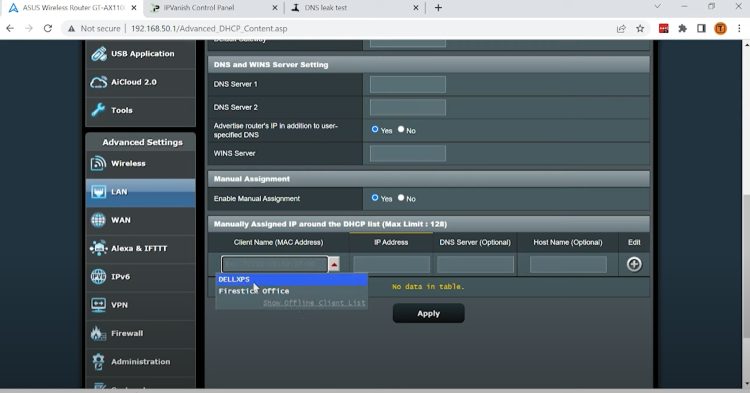Click the red extension icon
Screen dimensions: 750x393
[663, 29]
